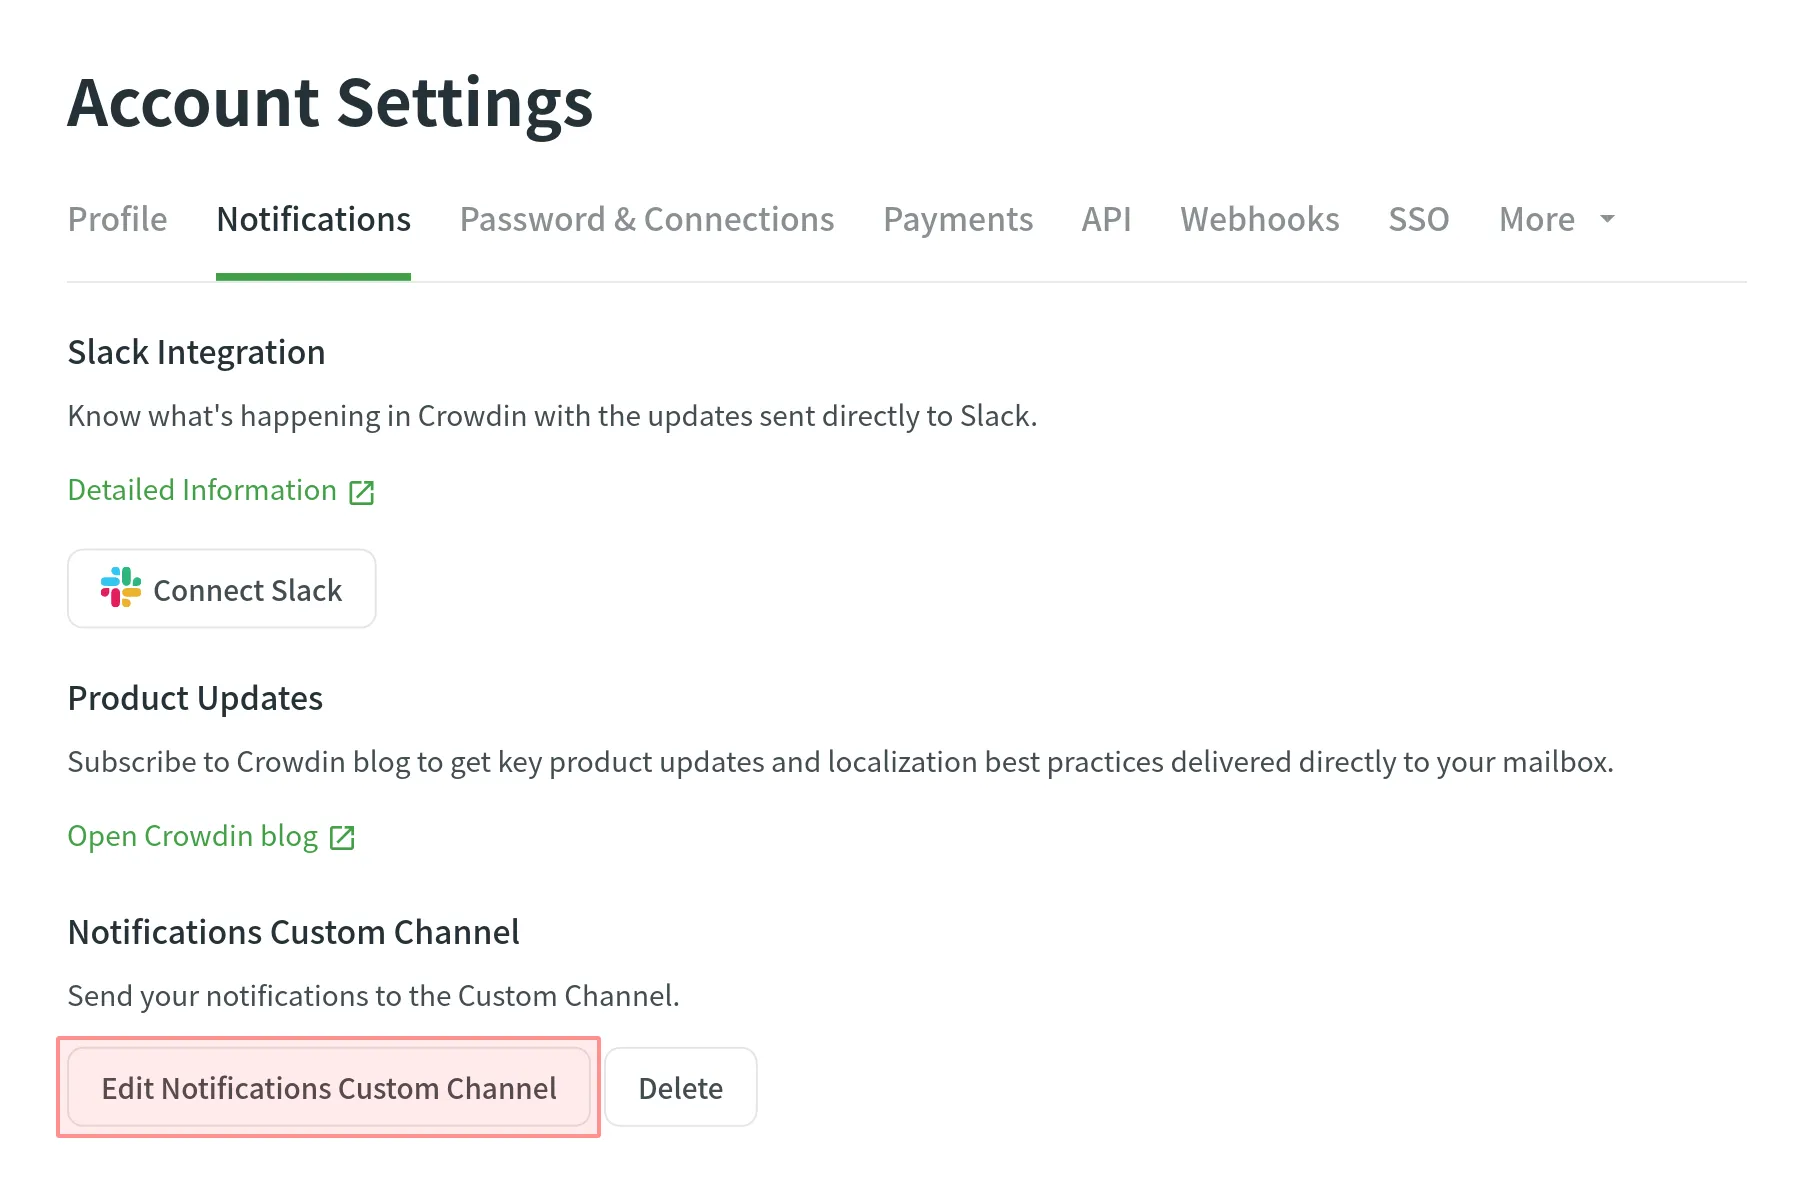Image resolution: width=1819 pixels, height=1182 pixels.
Task: Click external-link icon beside Open Crowdin blog
Action: [x=342, y=837]
